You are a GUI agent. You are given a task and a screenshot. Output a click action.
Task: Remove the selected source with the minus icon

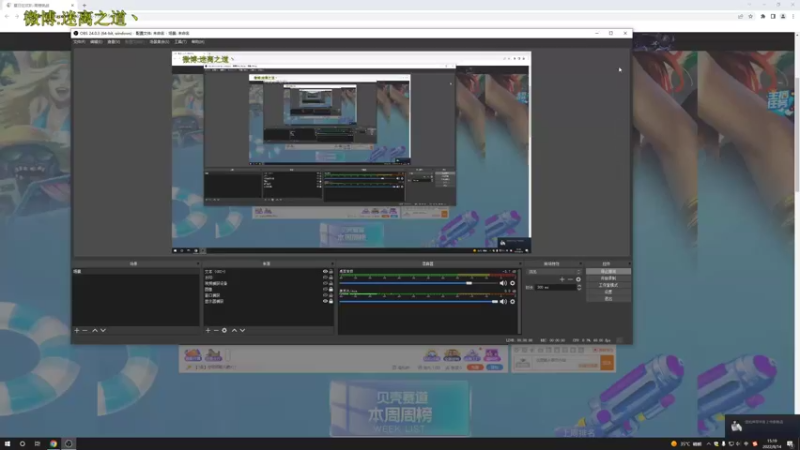point(216,331)
